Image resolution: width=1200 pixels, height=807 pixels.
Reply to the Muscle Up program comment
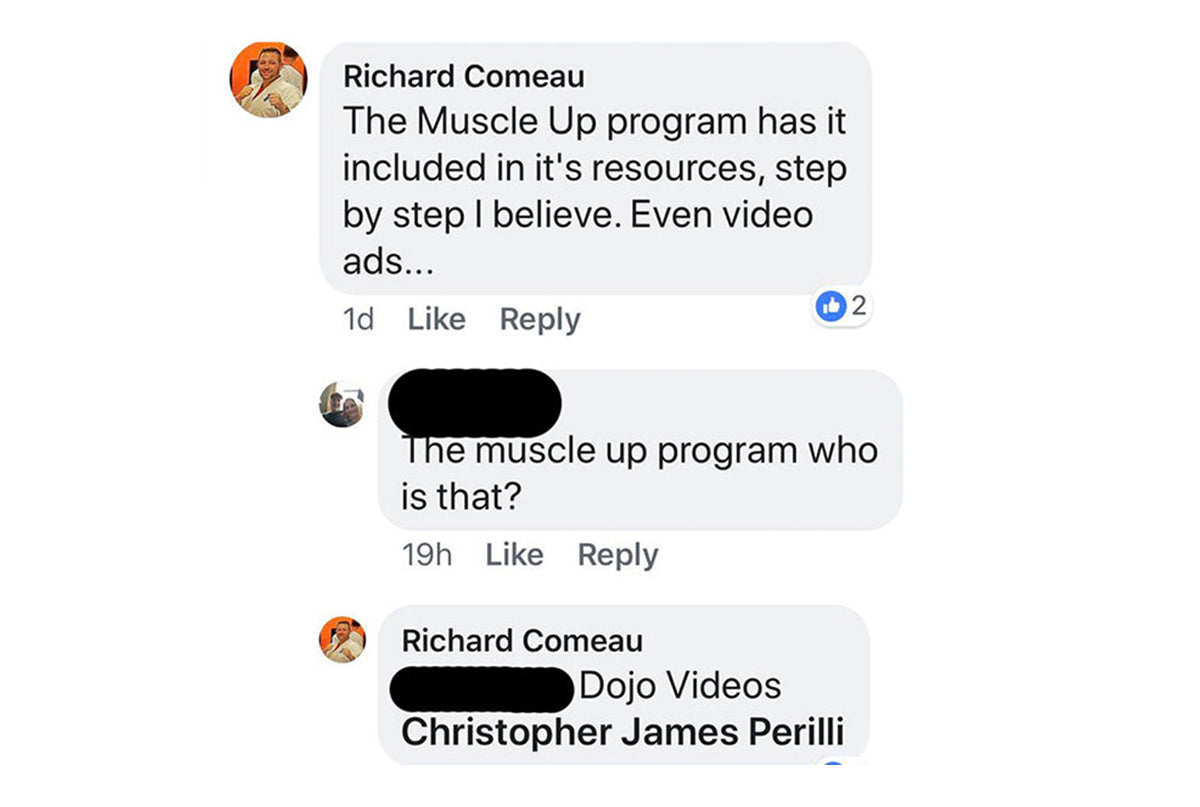click(540, 319)
